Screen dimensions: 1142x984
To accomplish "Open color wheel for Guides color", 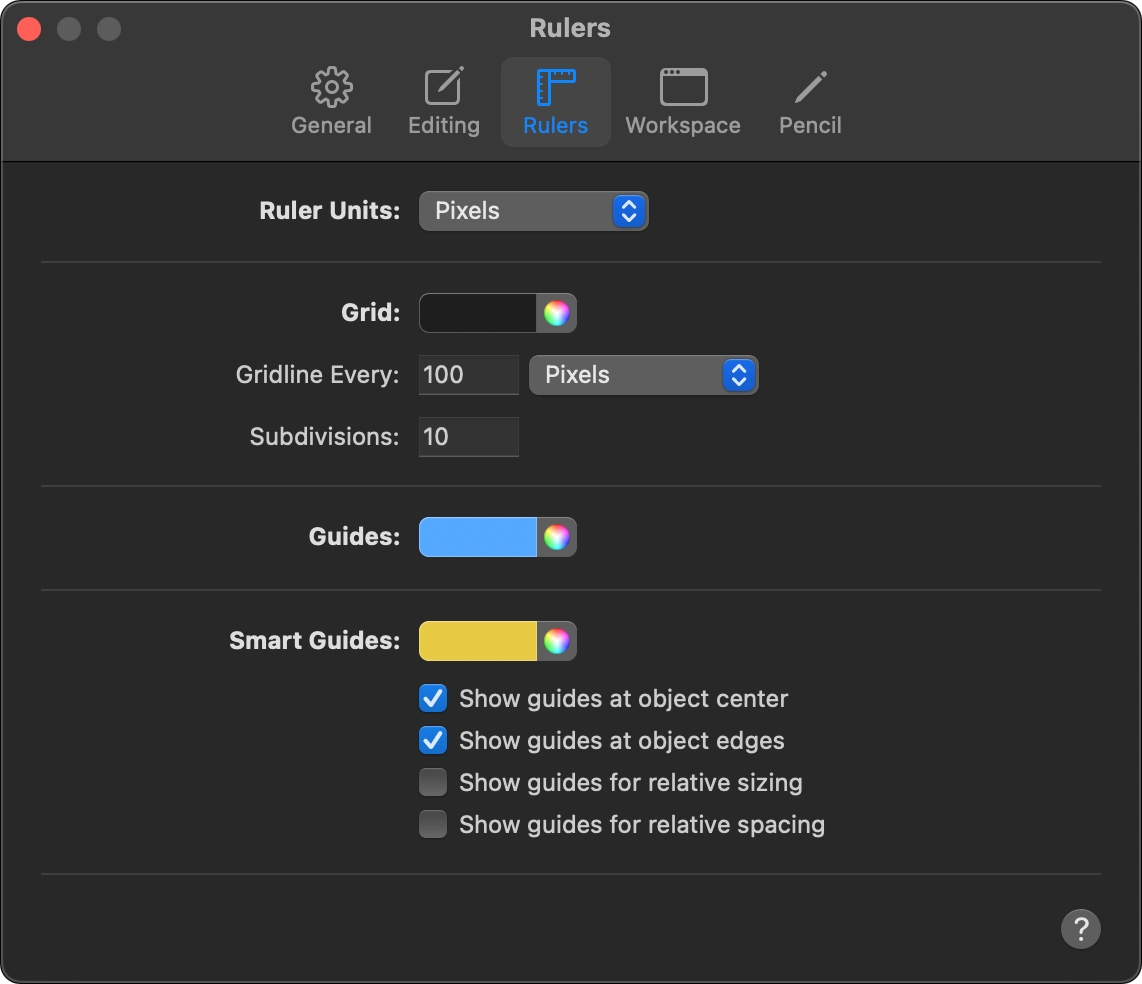I will [556, 538].
